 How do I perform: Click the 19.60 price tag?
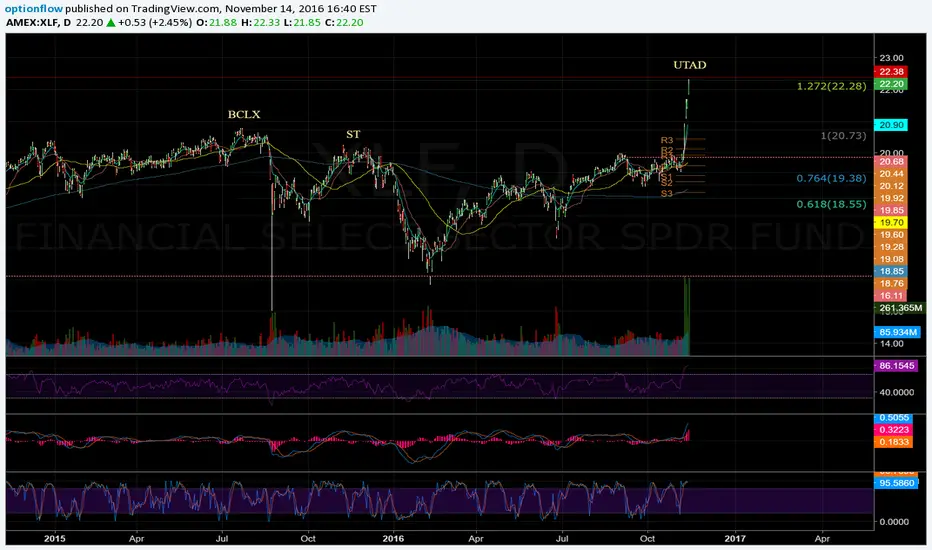[x=892, y=235]
